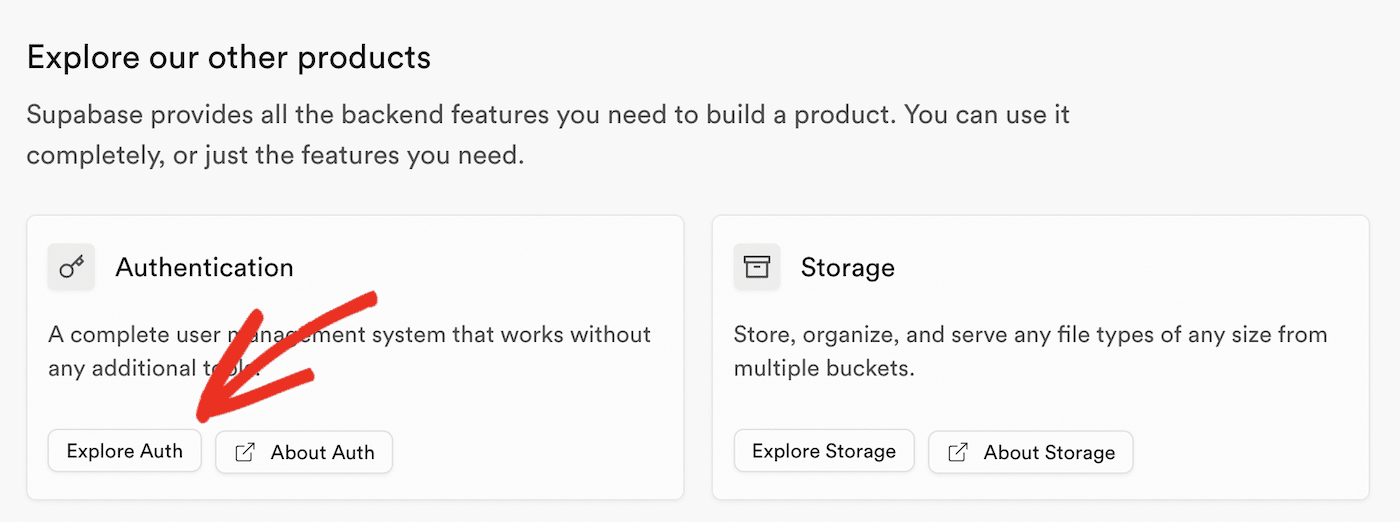Select the Storage card title
This screenshot has height=522, width=1400.
tap(847, 267)
